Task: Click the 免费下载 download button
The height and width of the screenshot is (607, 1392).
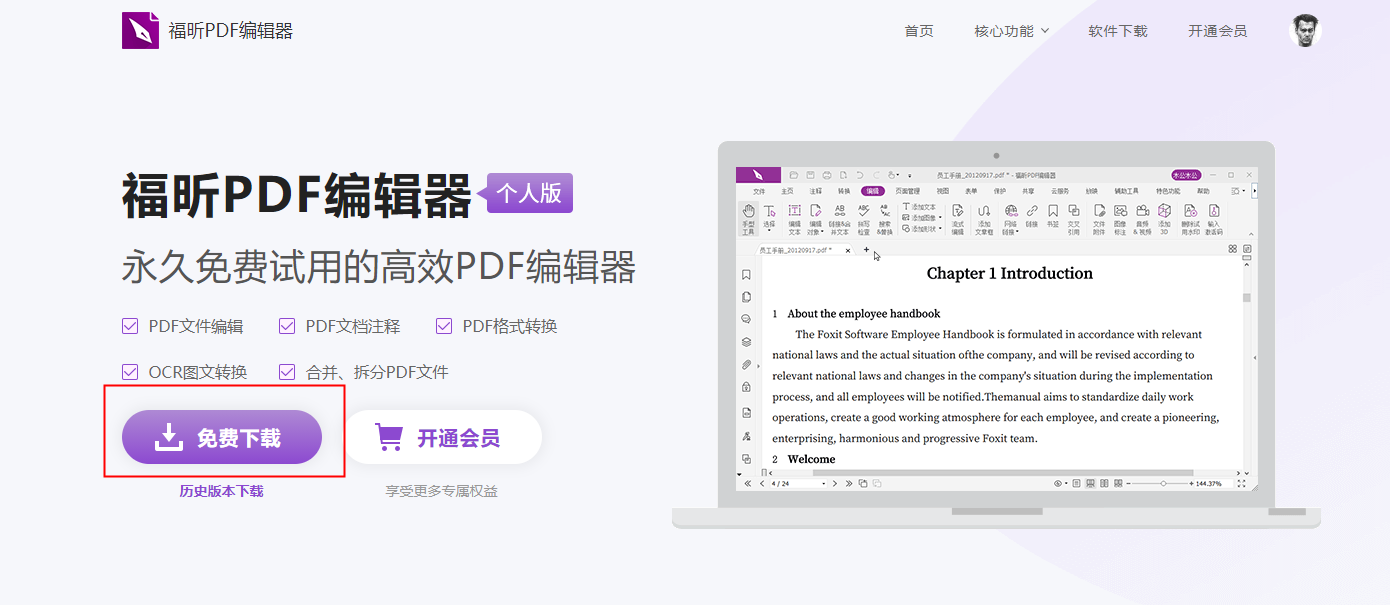Action: (221, 437)
